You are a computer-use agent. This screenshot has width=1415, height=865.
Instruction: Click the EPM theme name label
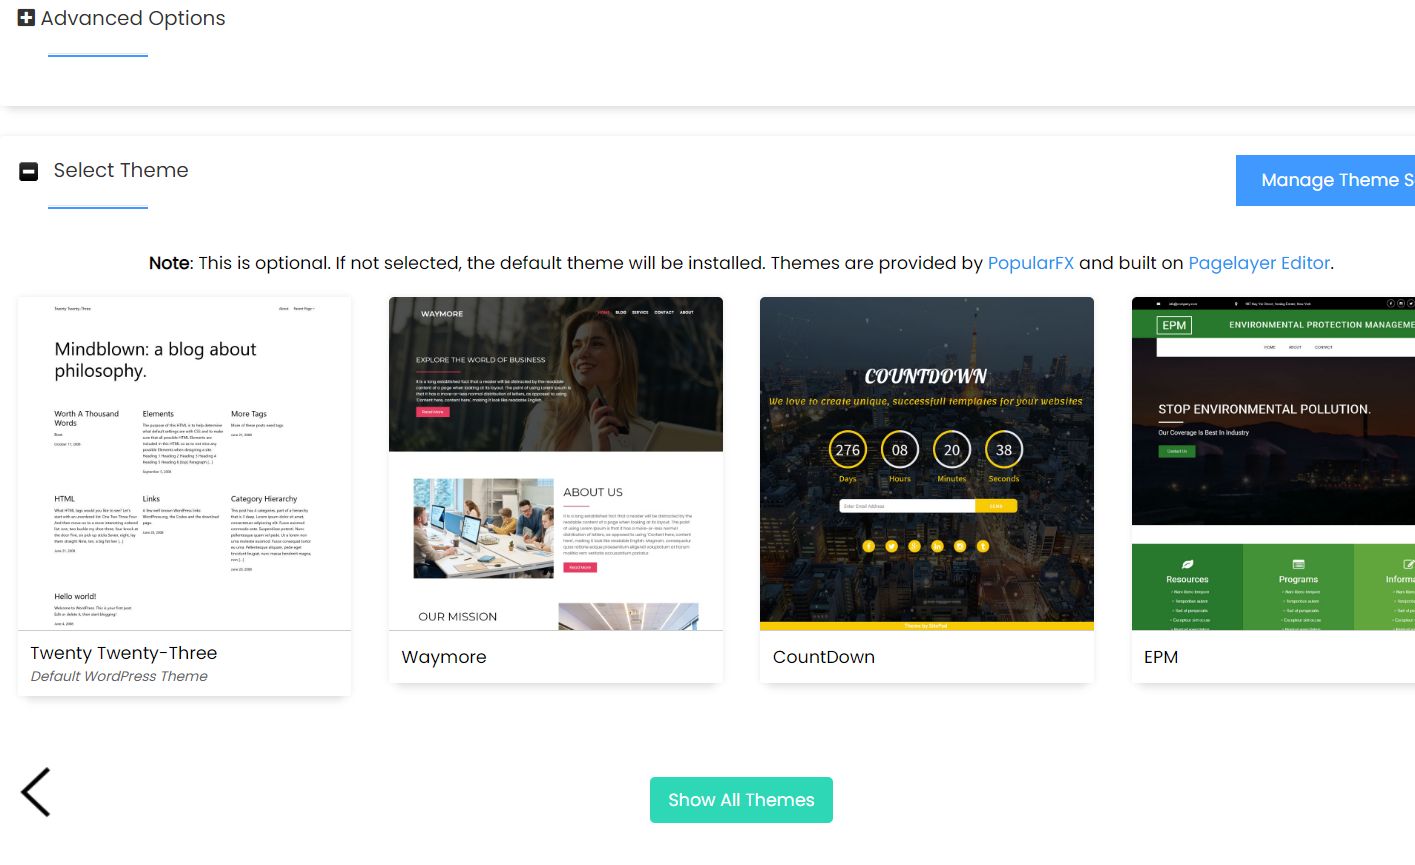coord(1160,657)
